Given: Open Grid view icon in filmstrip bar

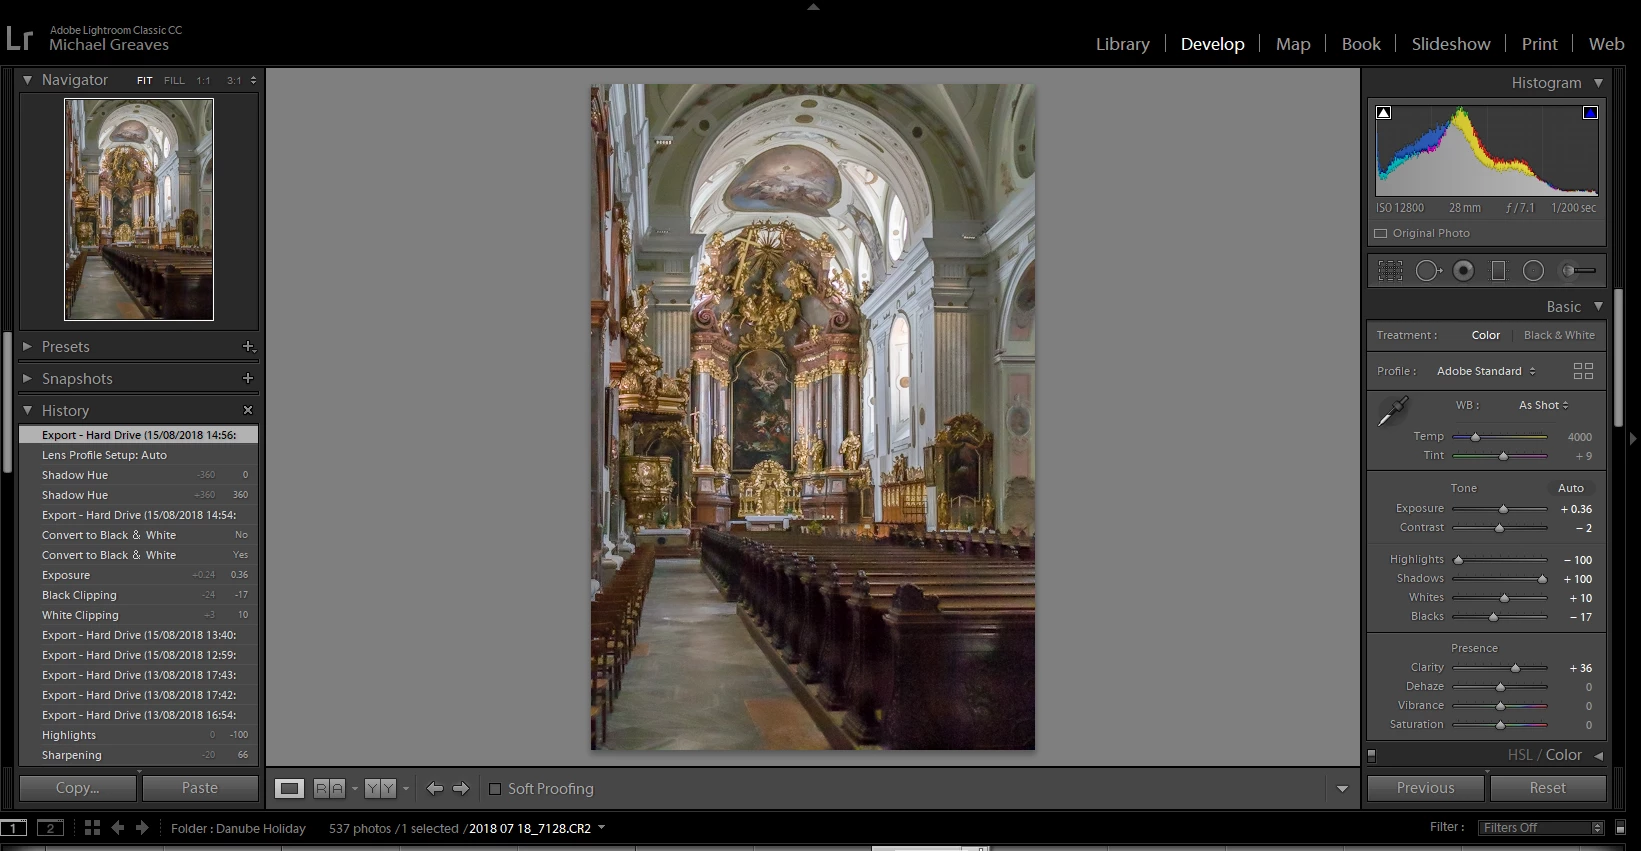Looking at the screenshot, I should coord(92,827).
